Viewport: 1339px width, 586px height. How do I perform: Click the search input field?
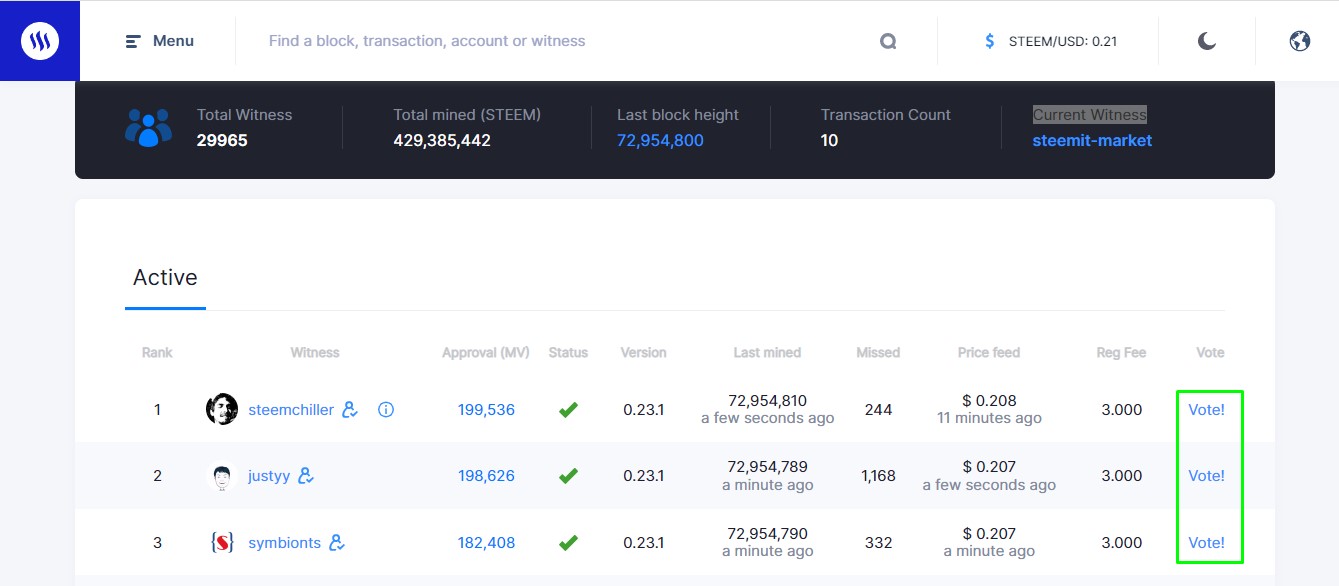pos(560,41)
